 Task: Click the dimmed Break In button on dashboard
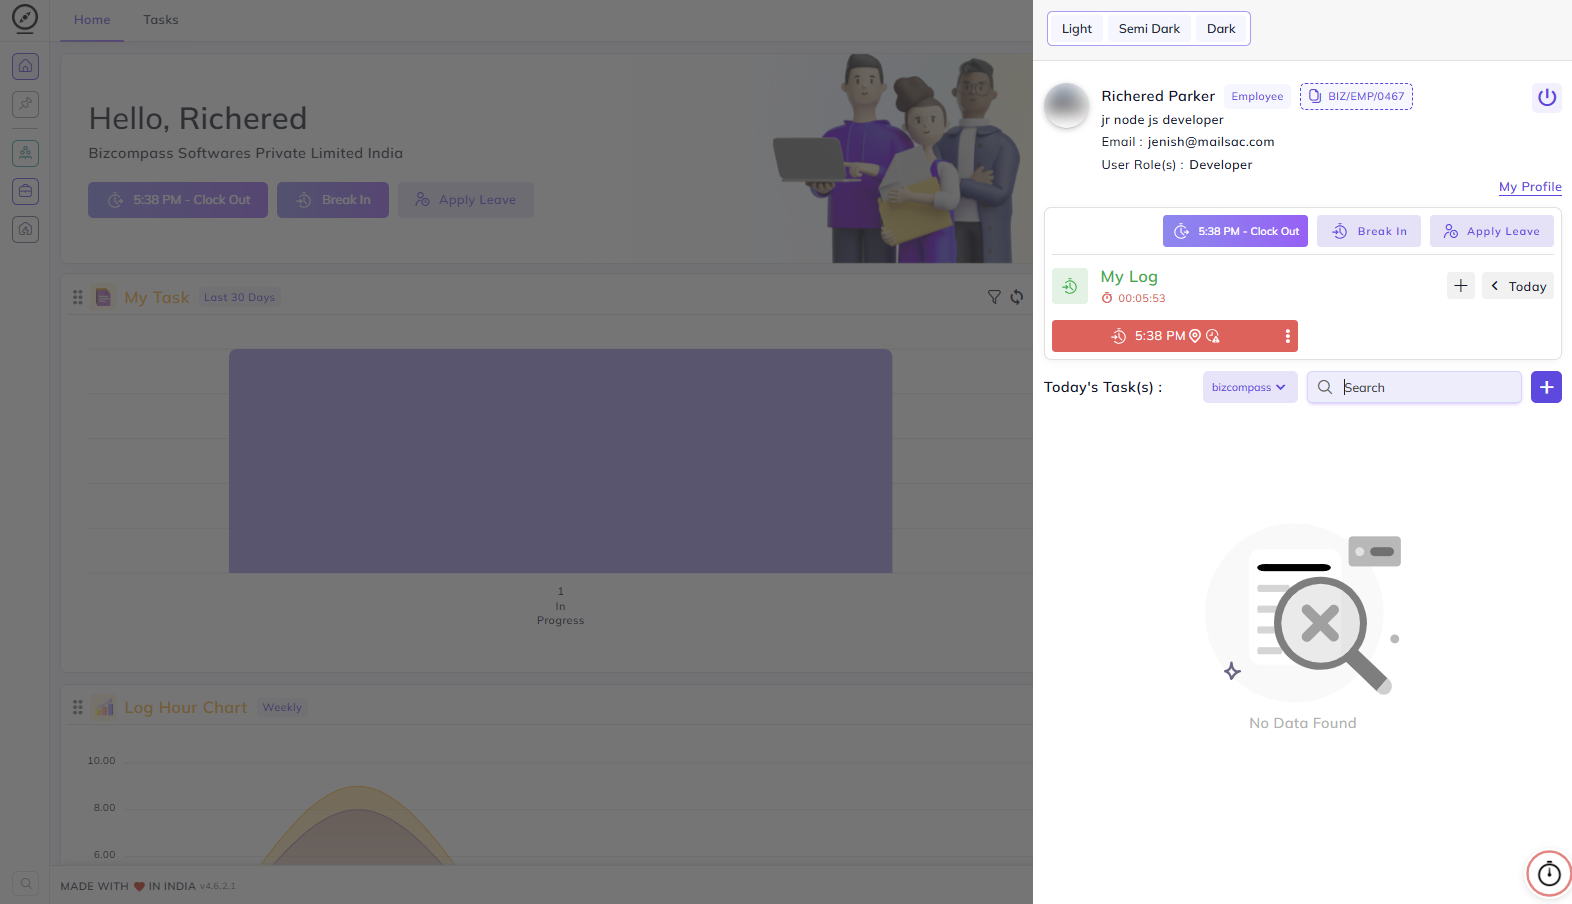(x=333, y=200)
